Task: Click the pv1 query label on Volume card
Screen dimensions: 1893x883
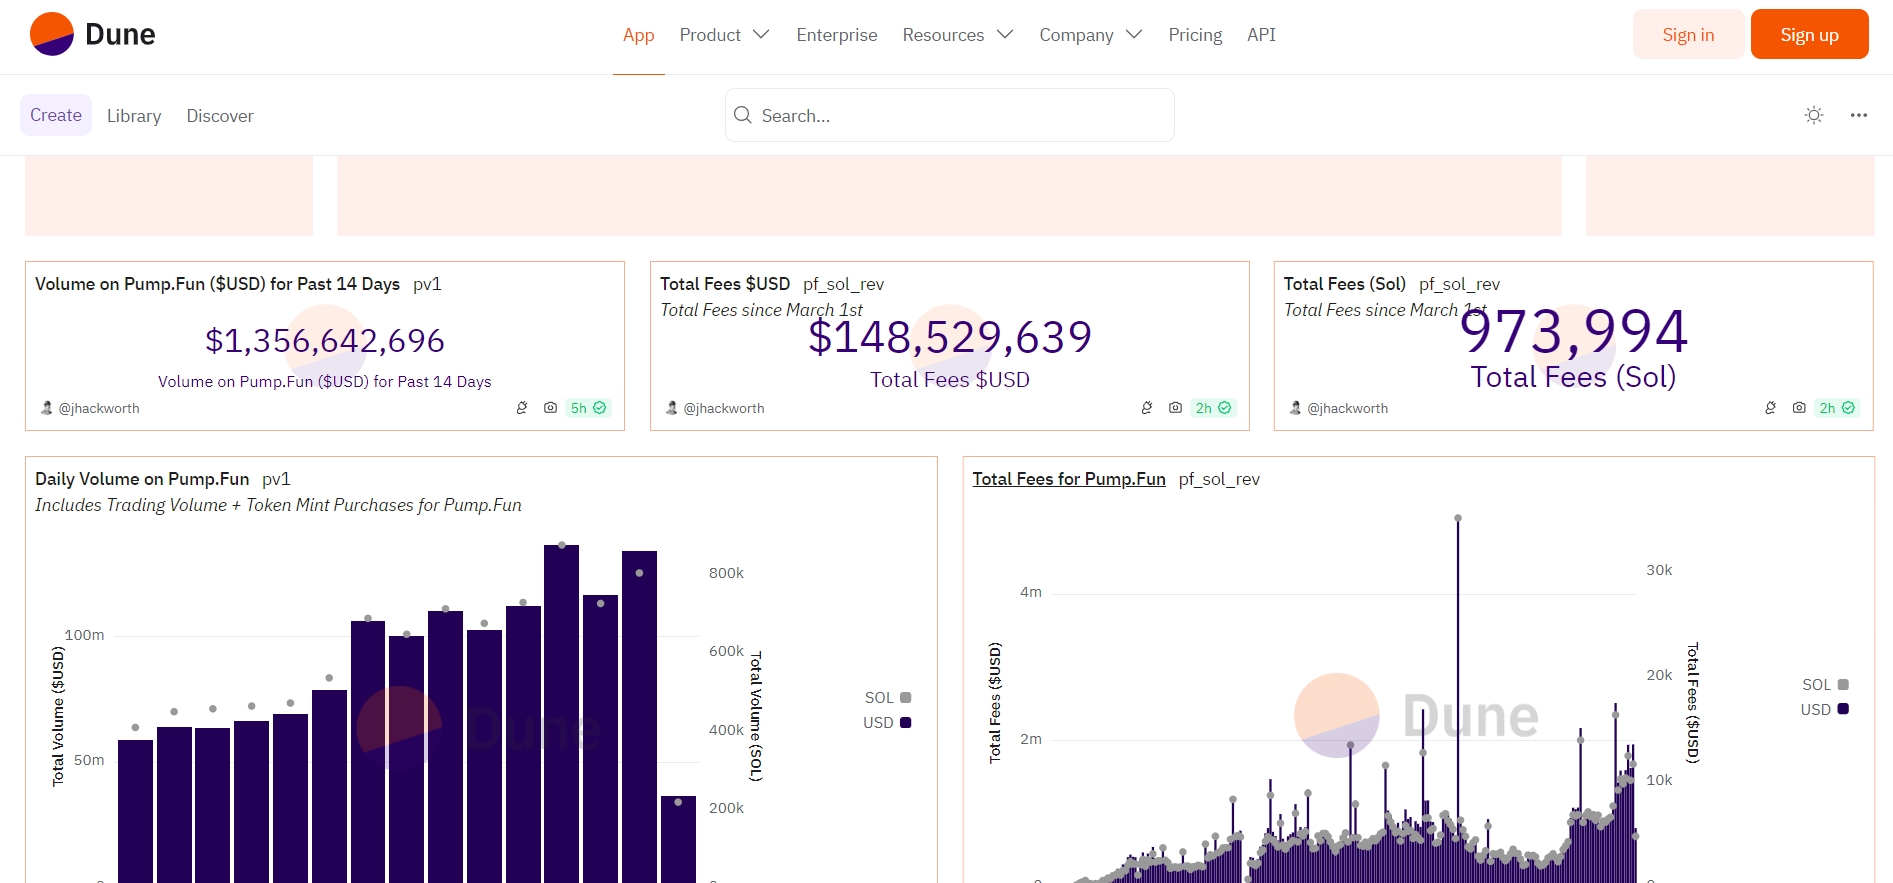Action: tap(427, 284)
